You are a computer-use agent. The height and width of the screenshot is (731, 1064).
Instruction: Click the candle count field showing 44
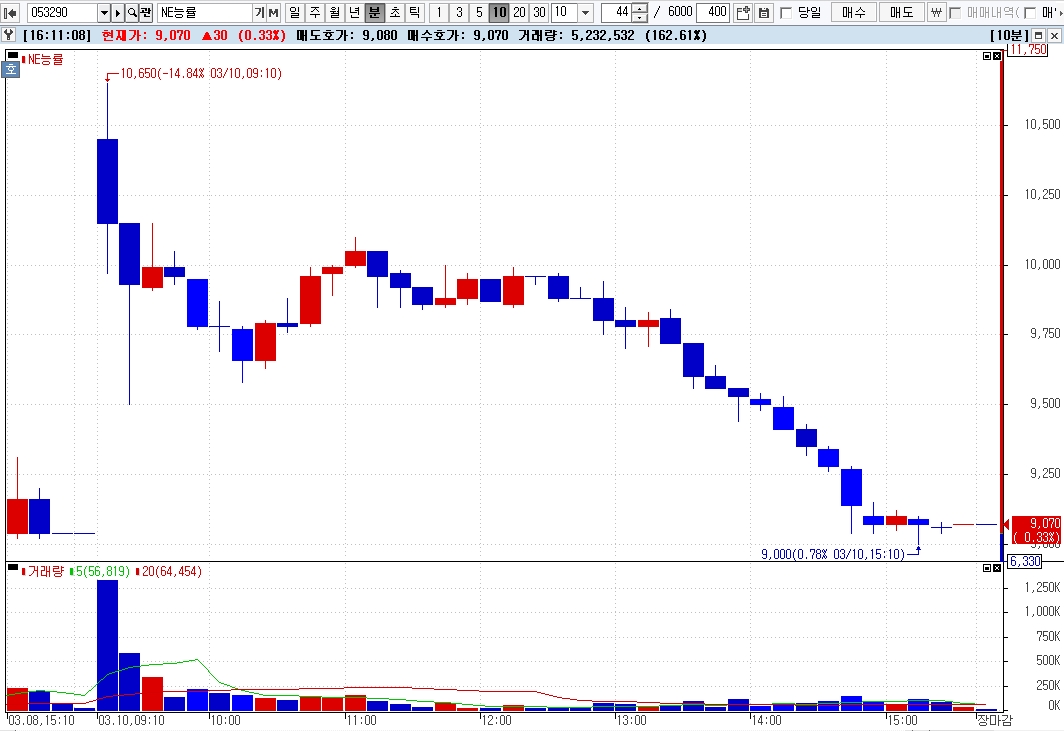click(x=617, y=12)
